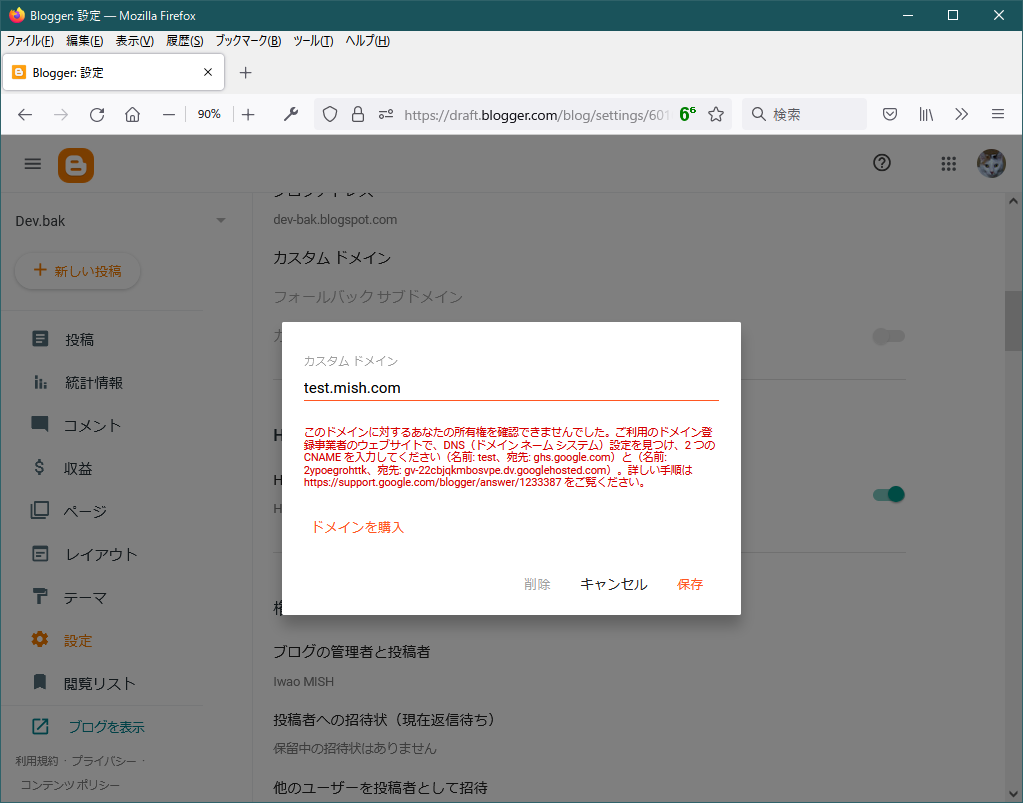This screenshot has height=803, width=1023.
Task: Click dev-bak.blogspot.com address text
Action: (x=335, y=220)
